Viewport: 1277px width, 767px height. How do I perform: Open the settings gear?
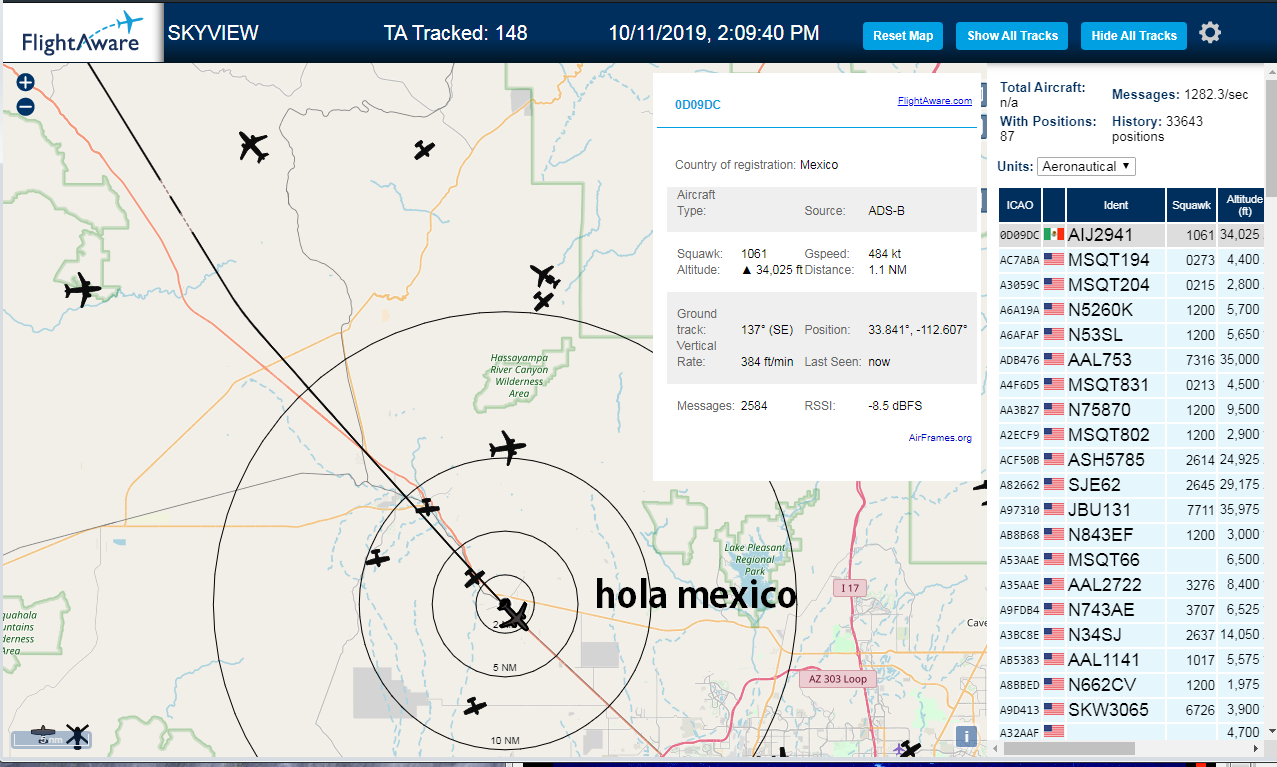click(1210, 33)
